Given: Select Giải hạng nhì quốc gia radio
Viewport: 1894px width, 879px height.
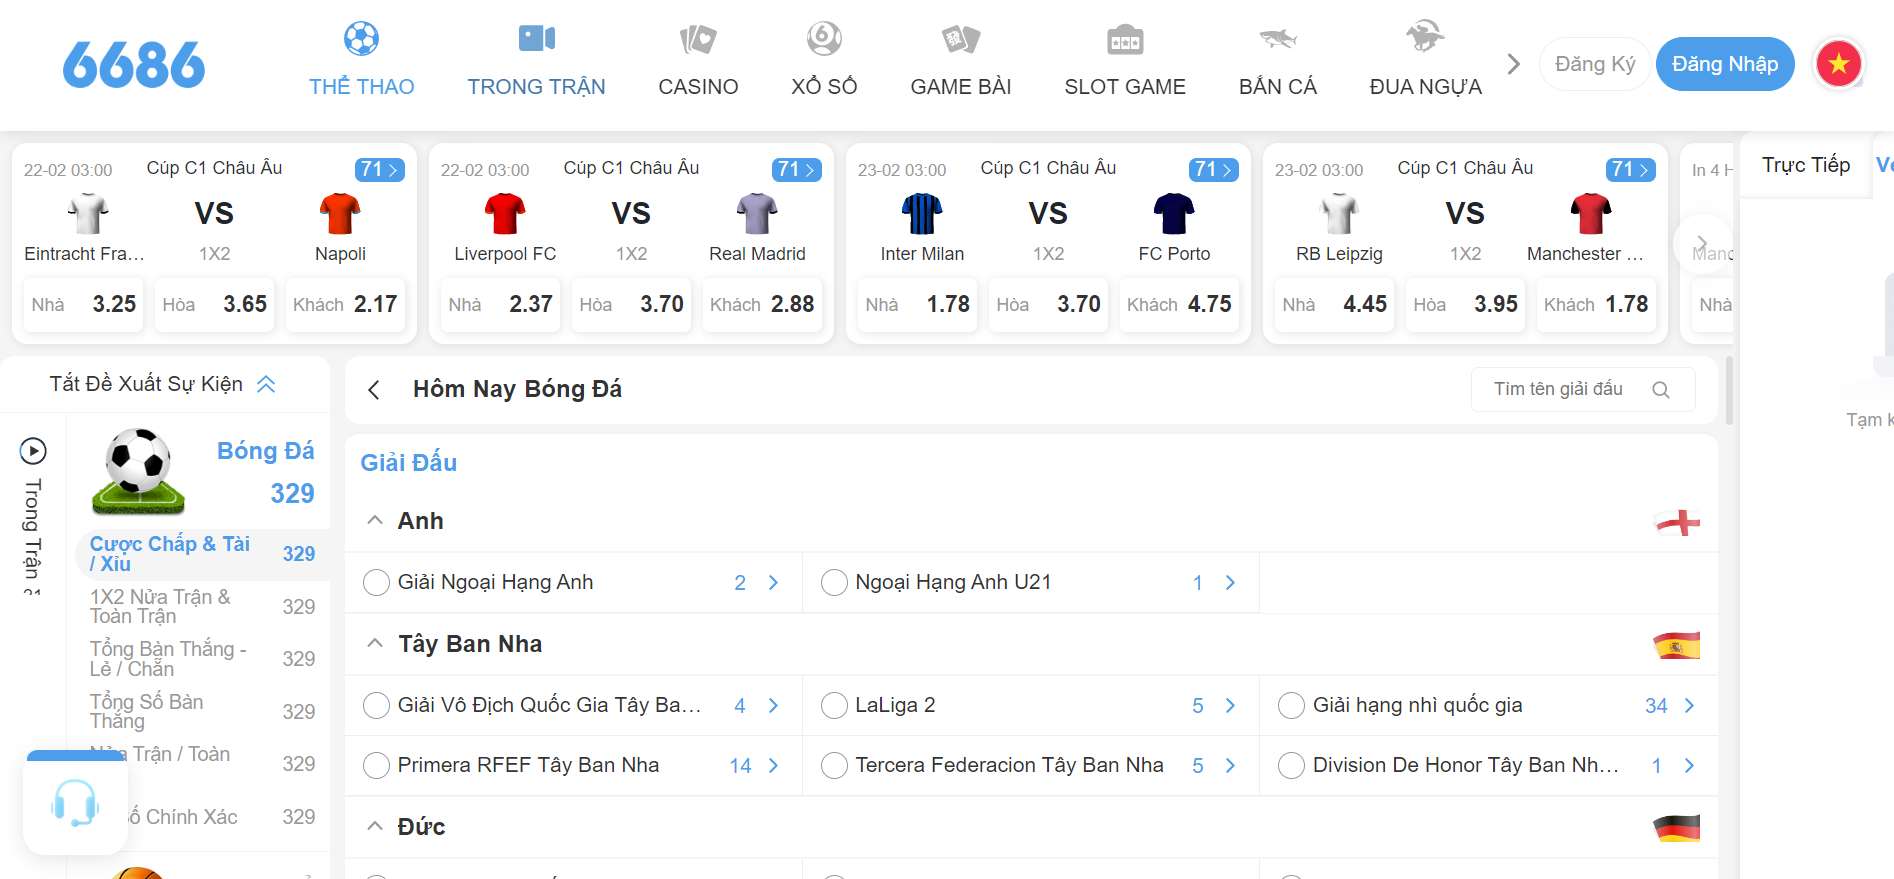Looking at the screenshot, I should tap(1291, 706).
